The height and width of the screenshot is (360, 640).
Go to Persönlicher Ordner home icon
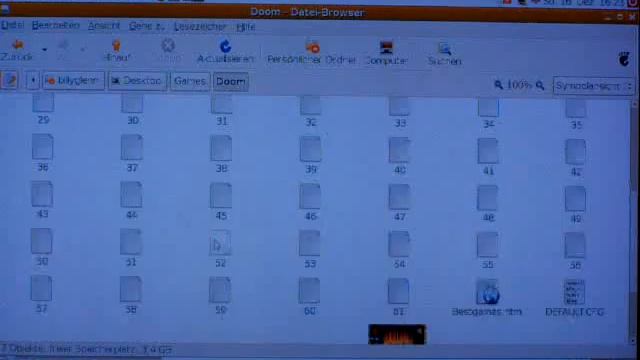(x=313, y=47)
